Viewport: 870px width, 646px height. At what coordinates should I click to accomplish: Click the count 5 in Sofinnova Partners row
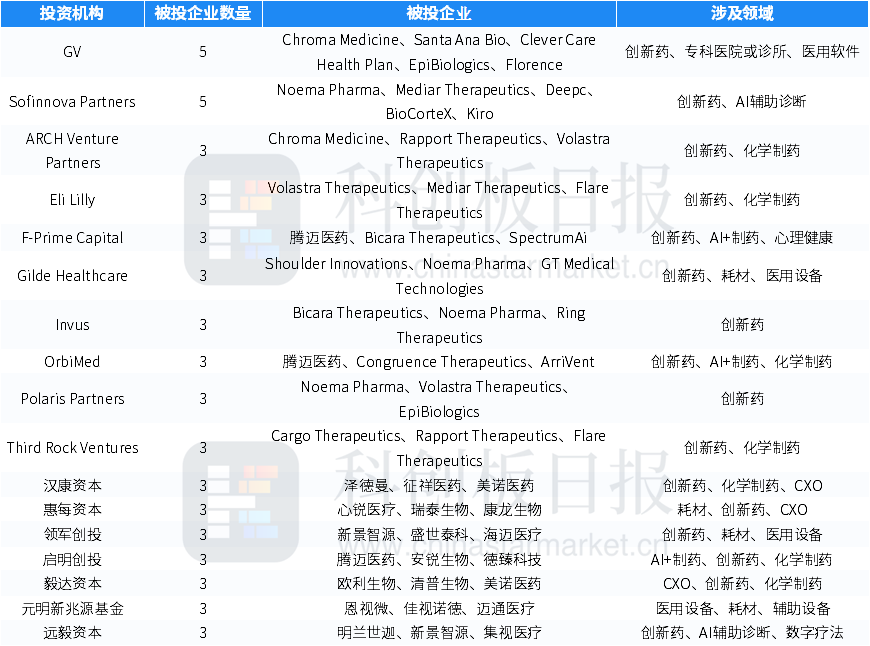point(203,102)
